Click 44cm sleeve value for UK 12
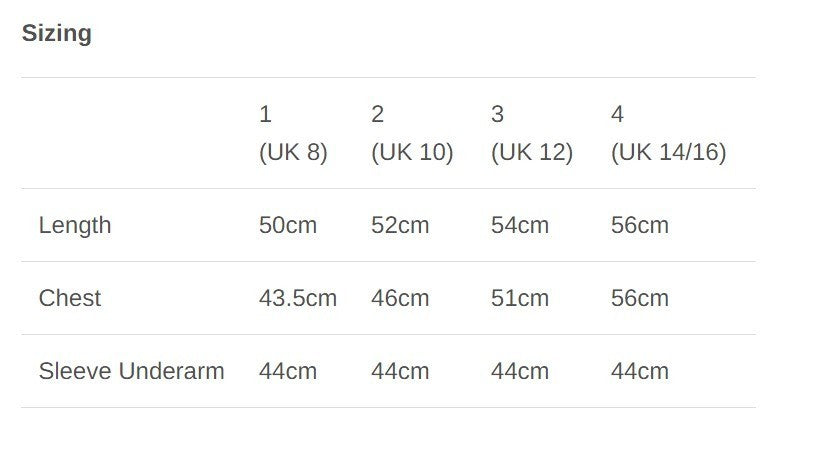This screenshot has height=464, width=816. pyautogui.click(x=520, y=371)
